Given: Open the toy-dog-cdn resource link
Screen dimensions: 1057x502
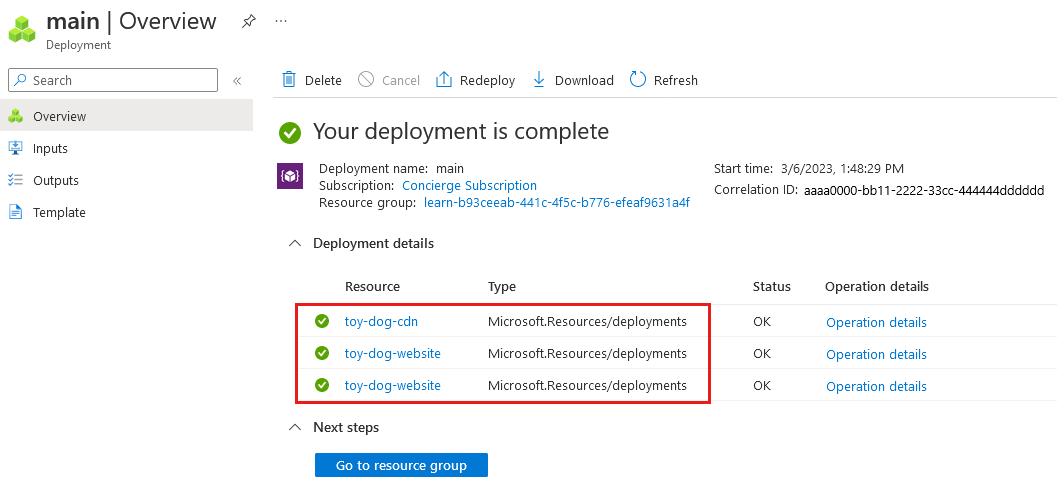Looking at the screenshot, I should click(382, 321).
